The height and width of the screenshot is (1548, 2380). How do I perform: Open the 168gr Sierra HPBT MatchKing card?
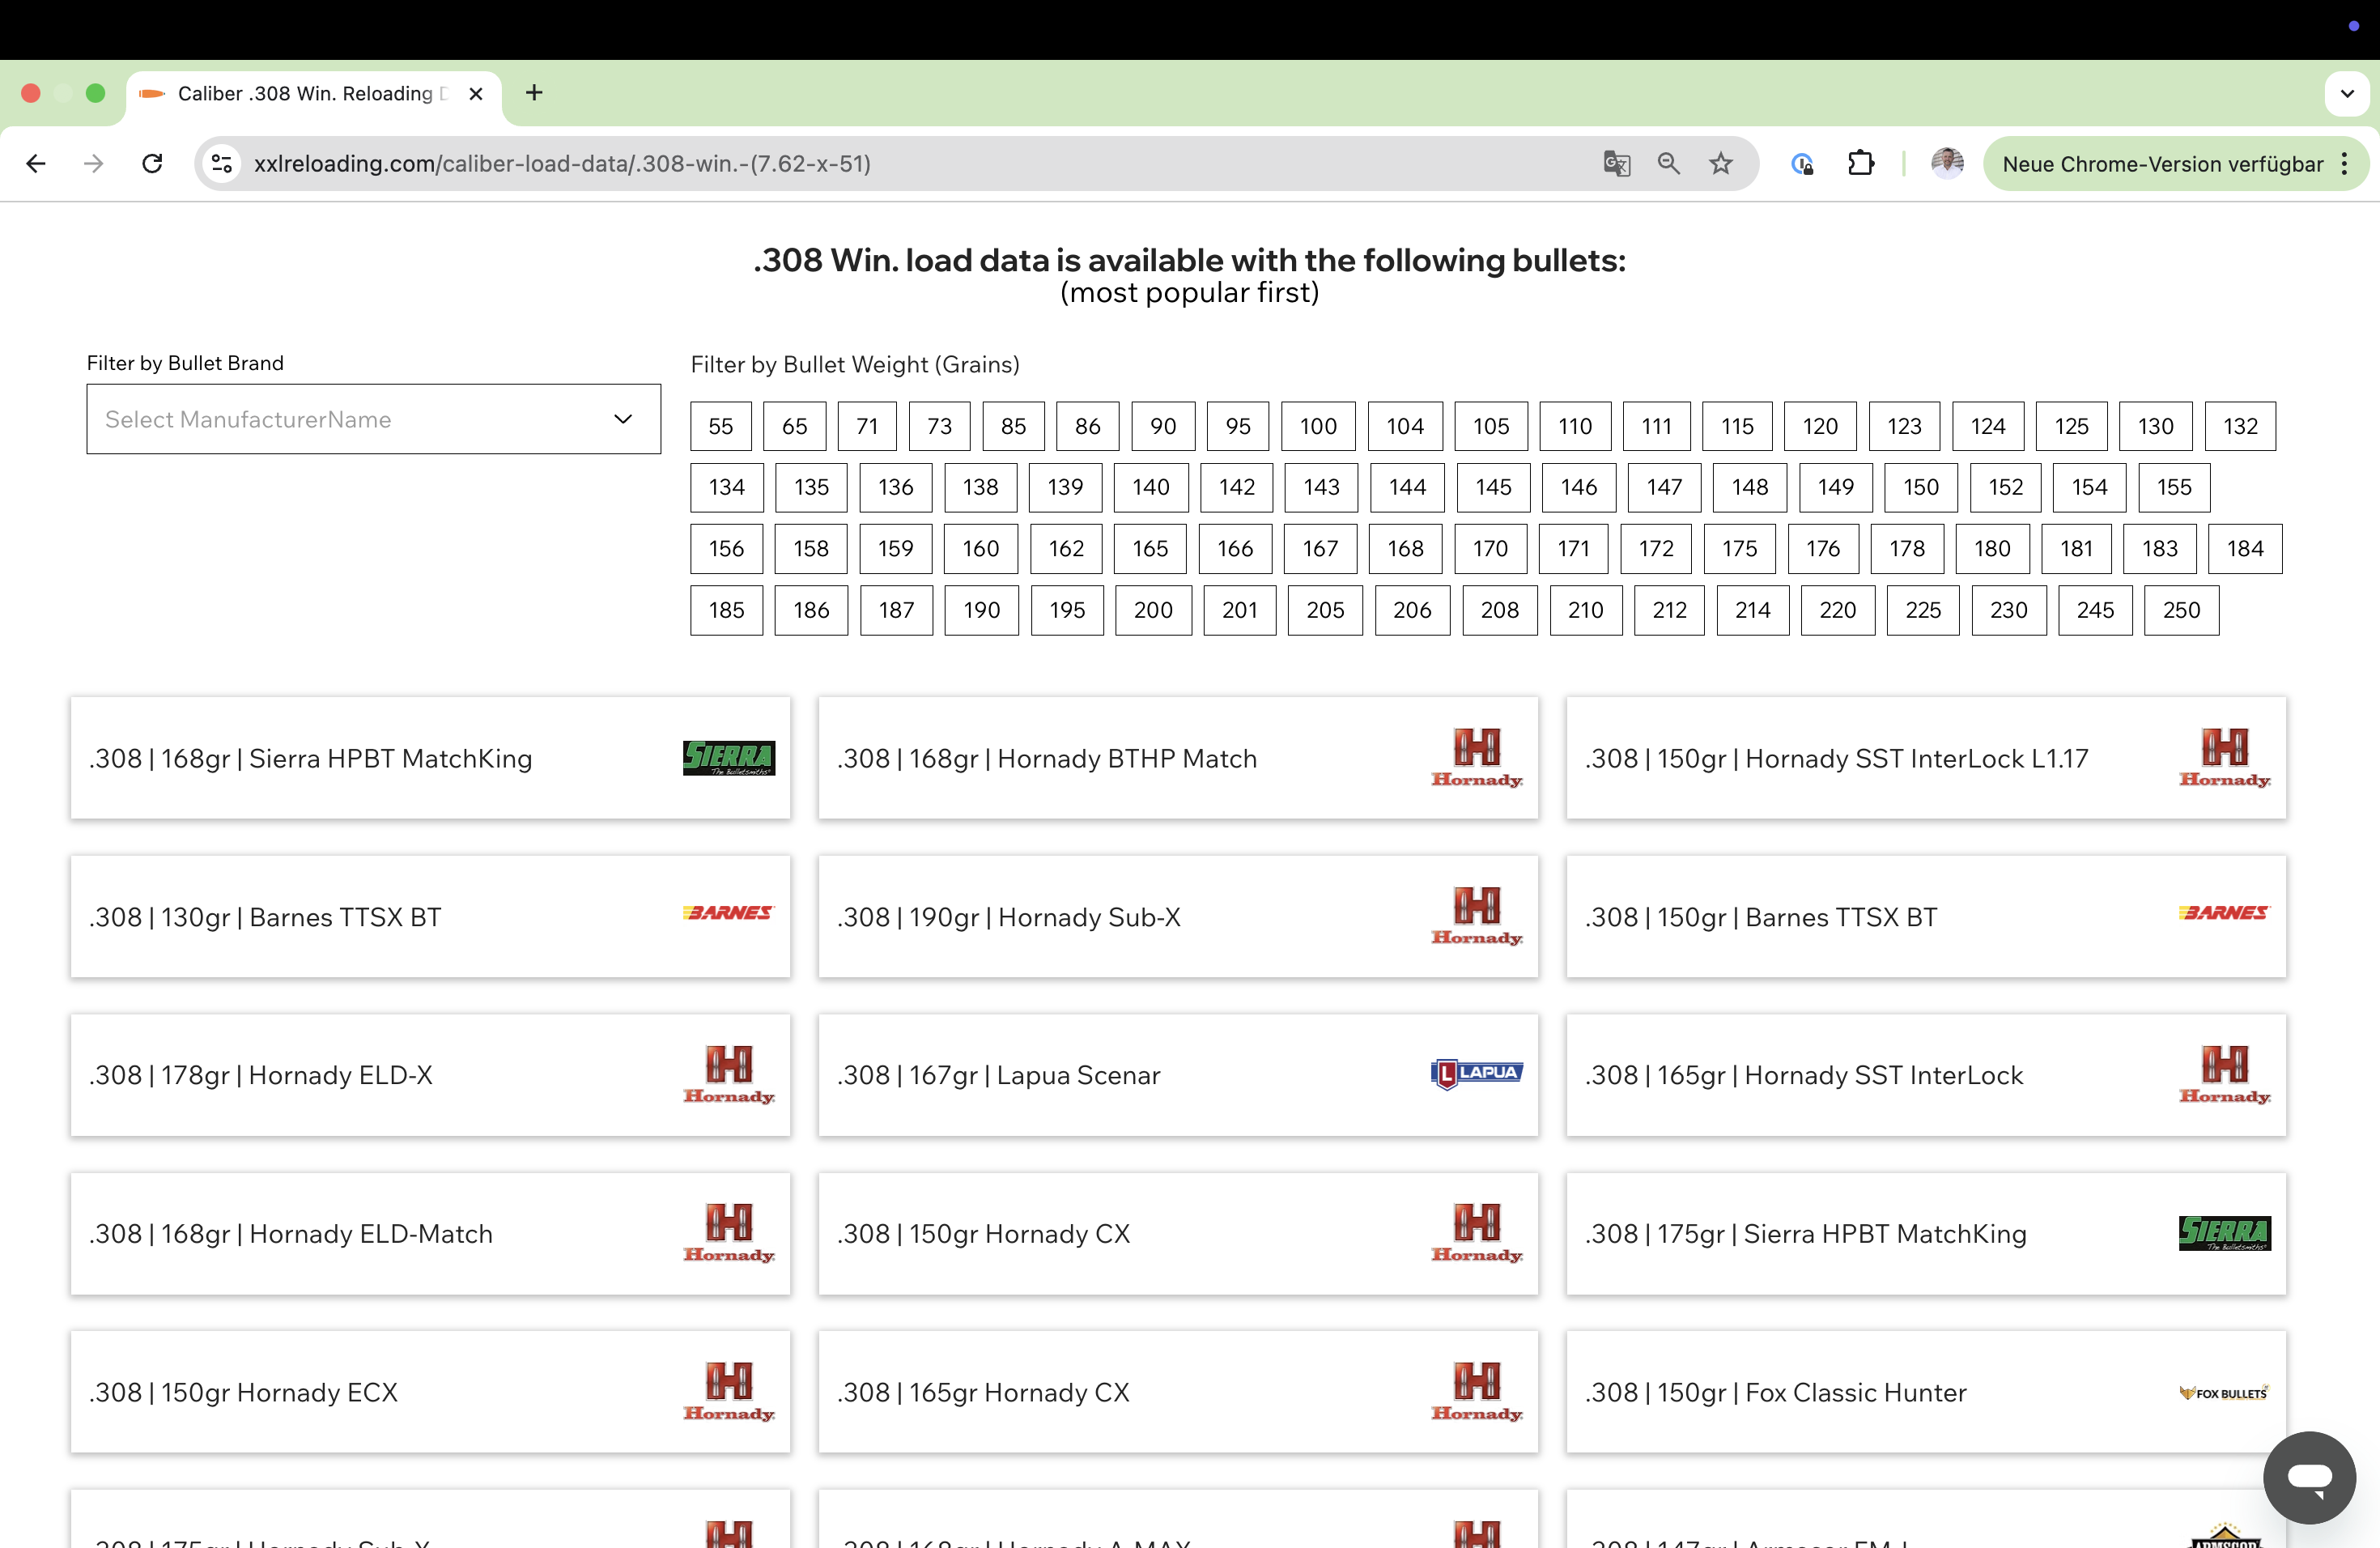430,758
